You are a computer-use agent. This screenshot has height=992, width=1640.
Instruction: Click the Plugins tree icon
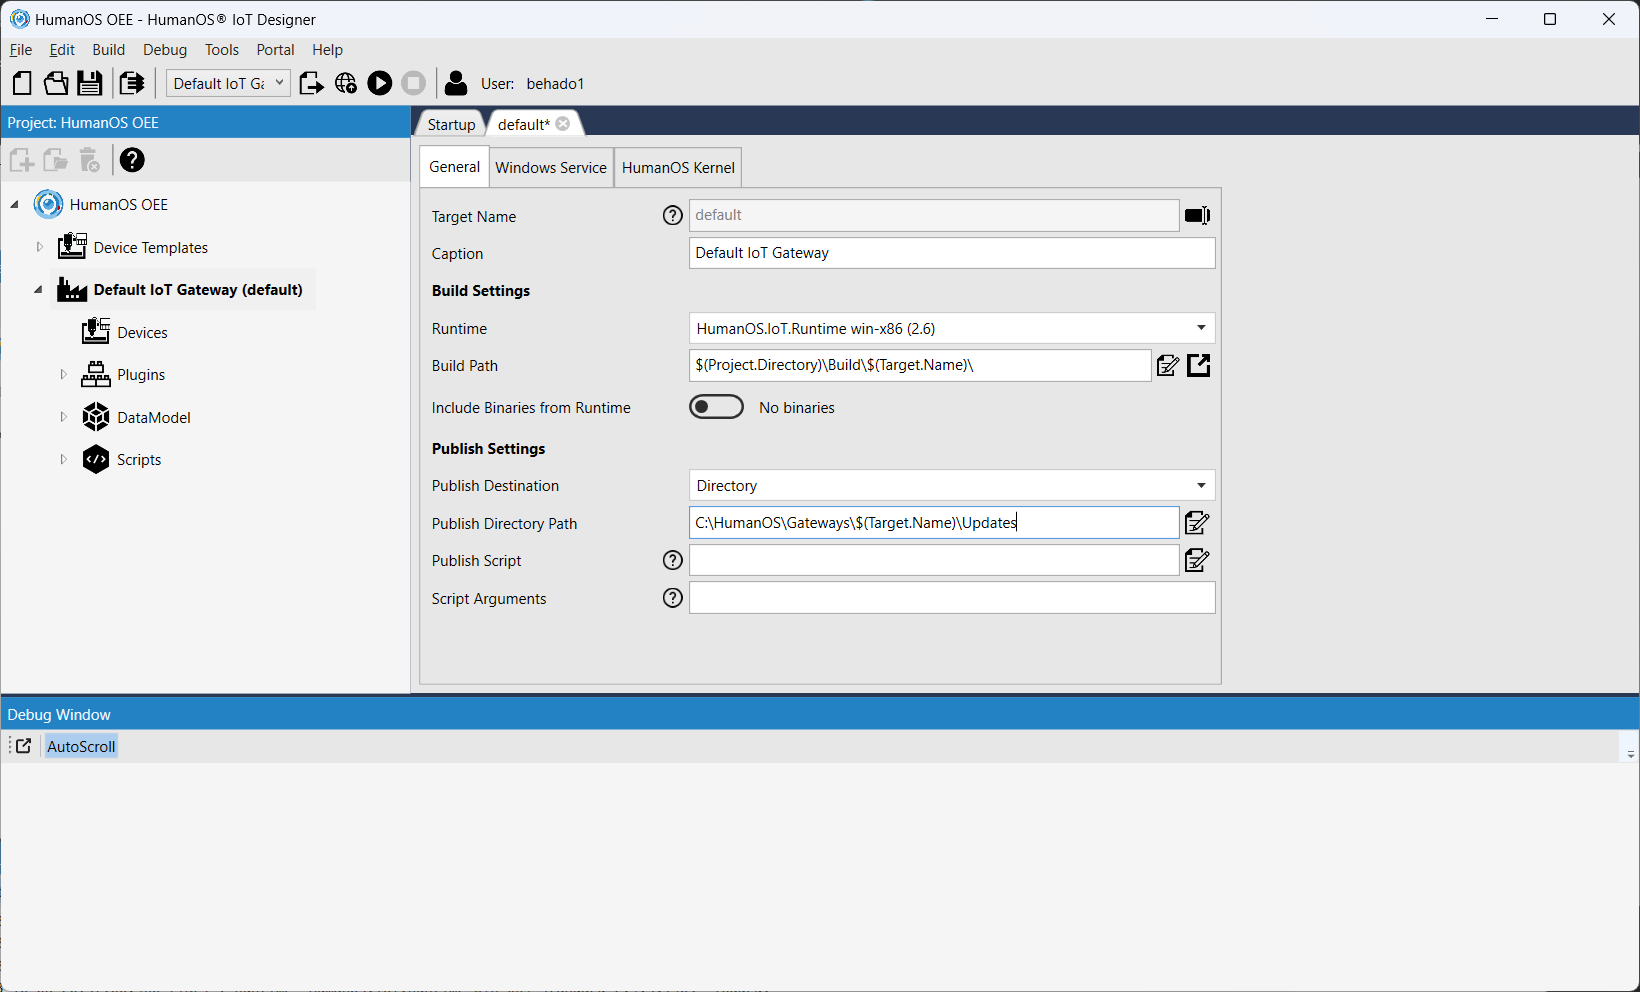[x=96, y=374]
